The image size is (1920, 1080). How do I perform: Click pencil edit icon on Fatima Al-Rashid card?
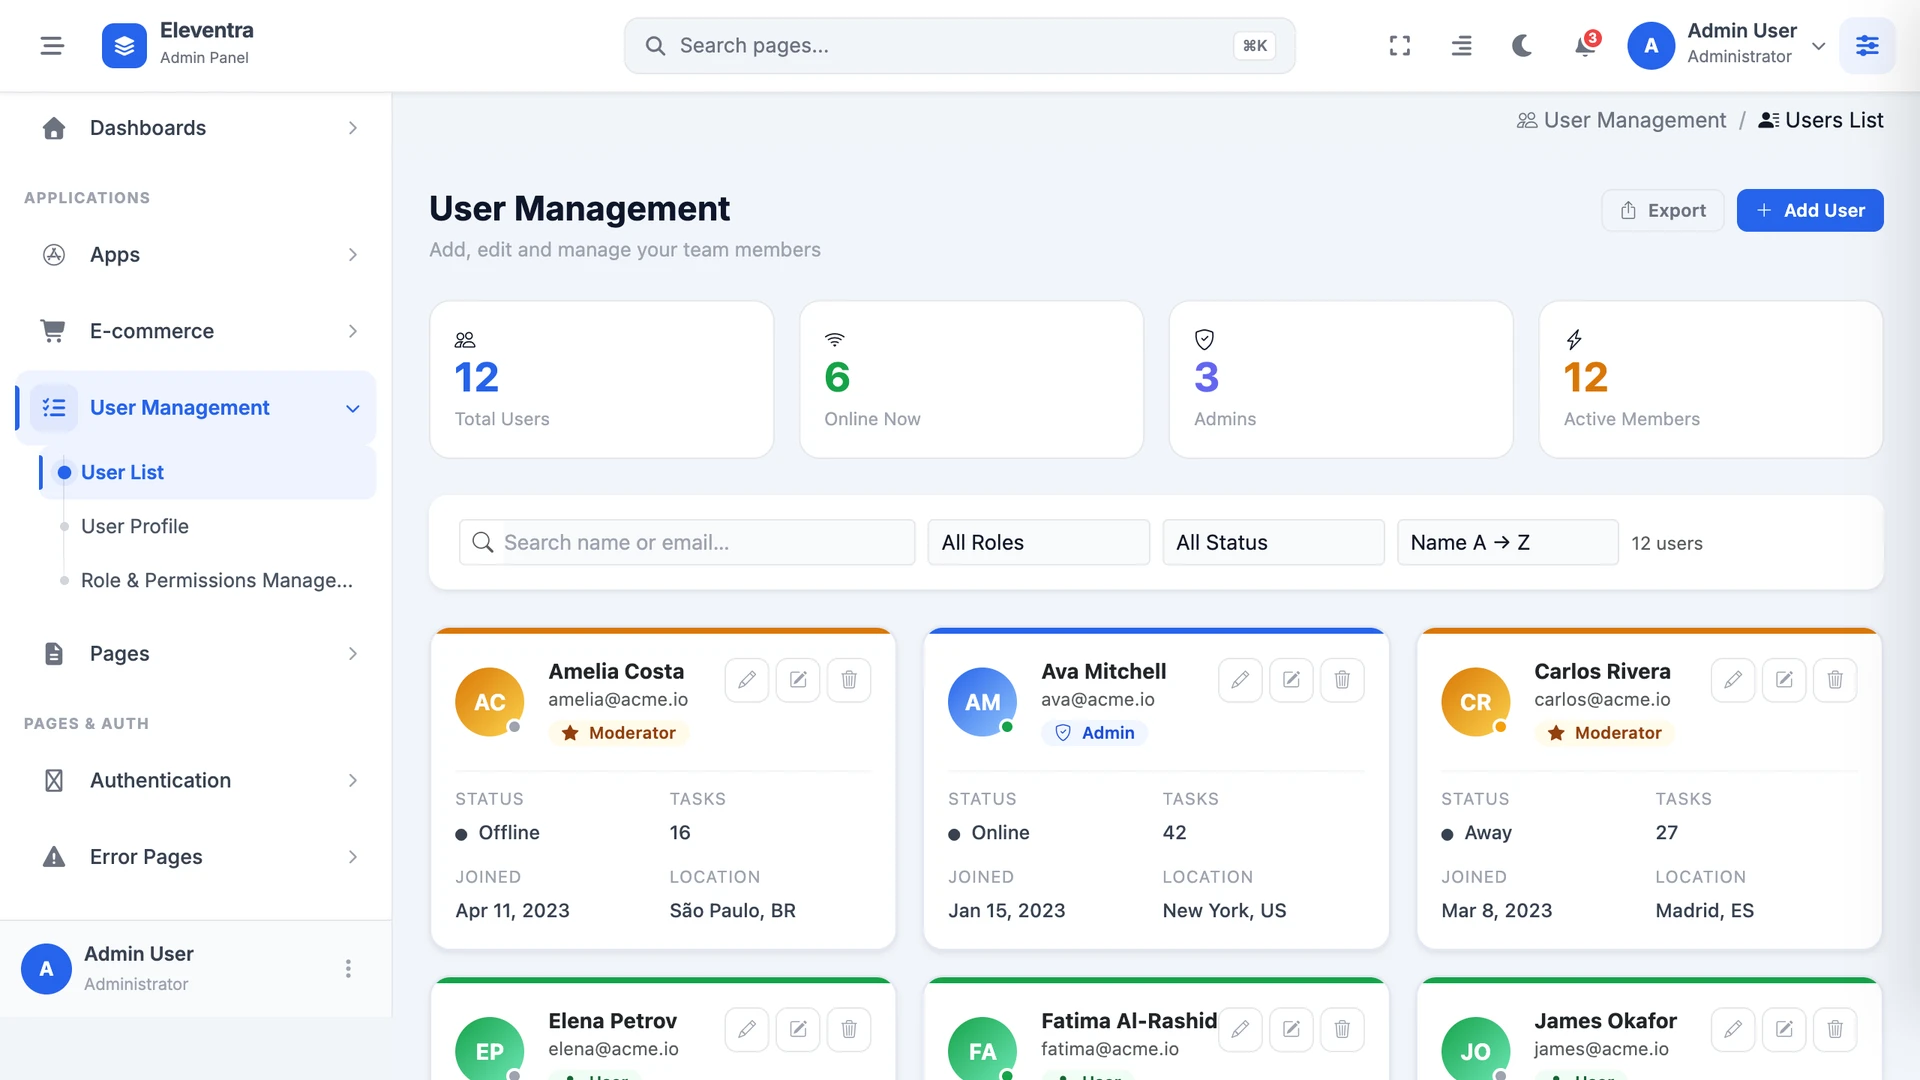pyautogui.click(x=1240, y=1029)
